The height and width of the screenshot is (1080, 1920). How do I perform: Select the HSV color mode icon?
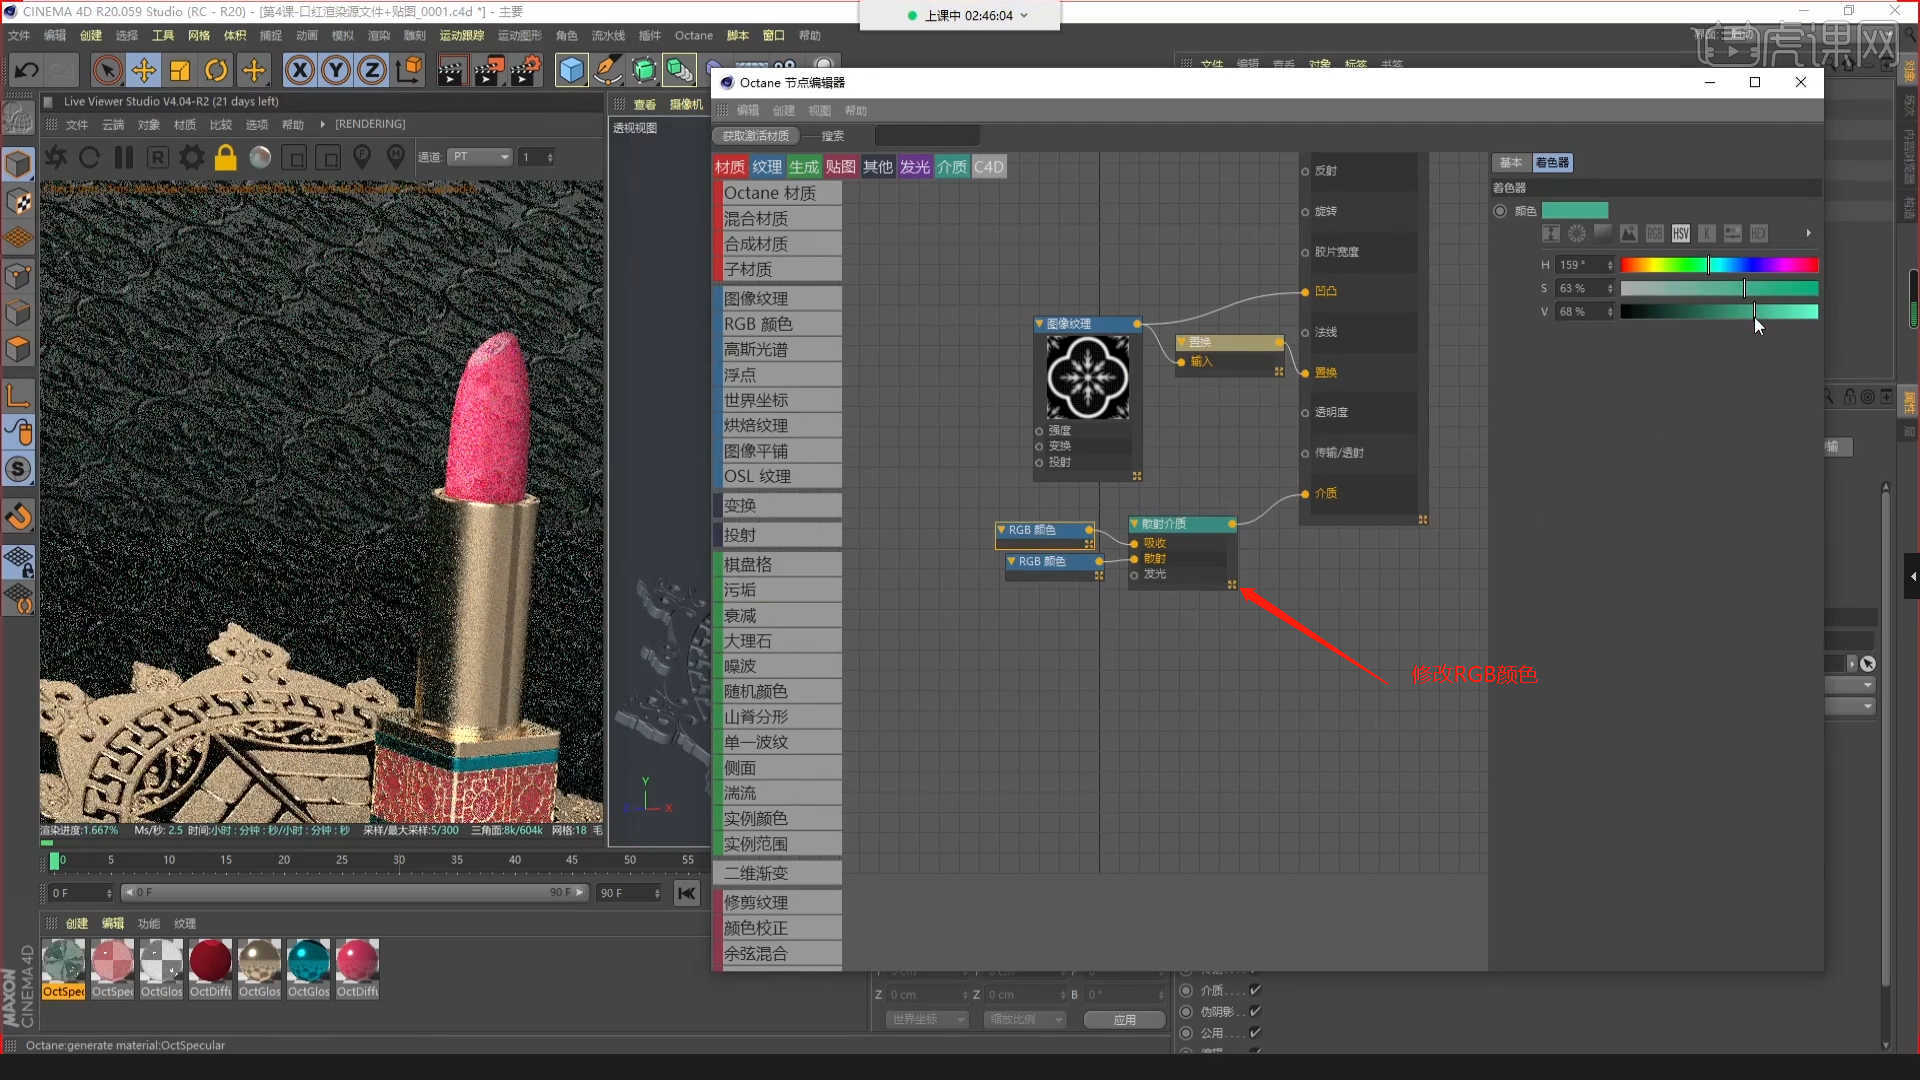(1681, 234)
